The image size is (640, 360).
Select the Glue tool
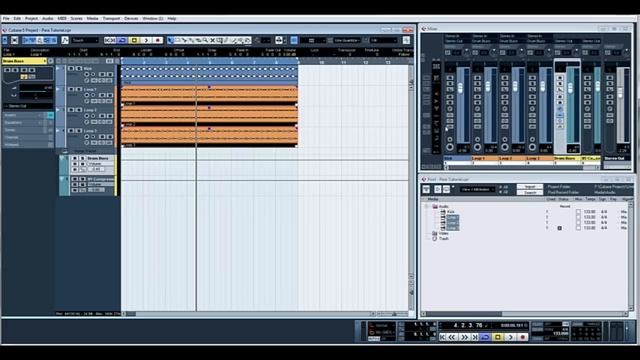click(x=191, y=40)
